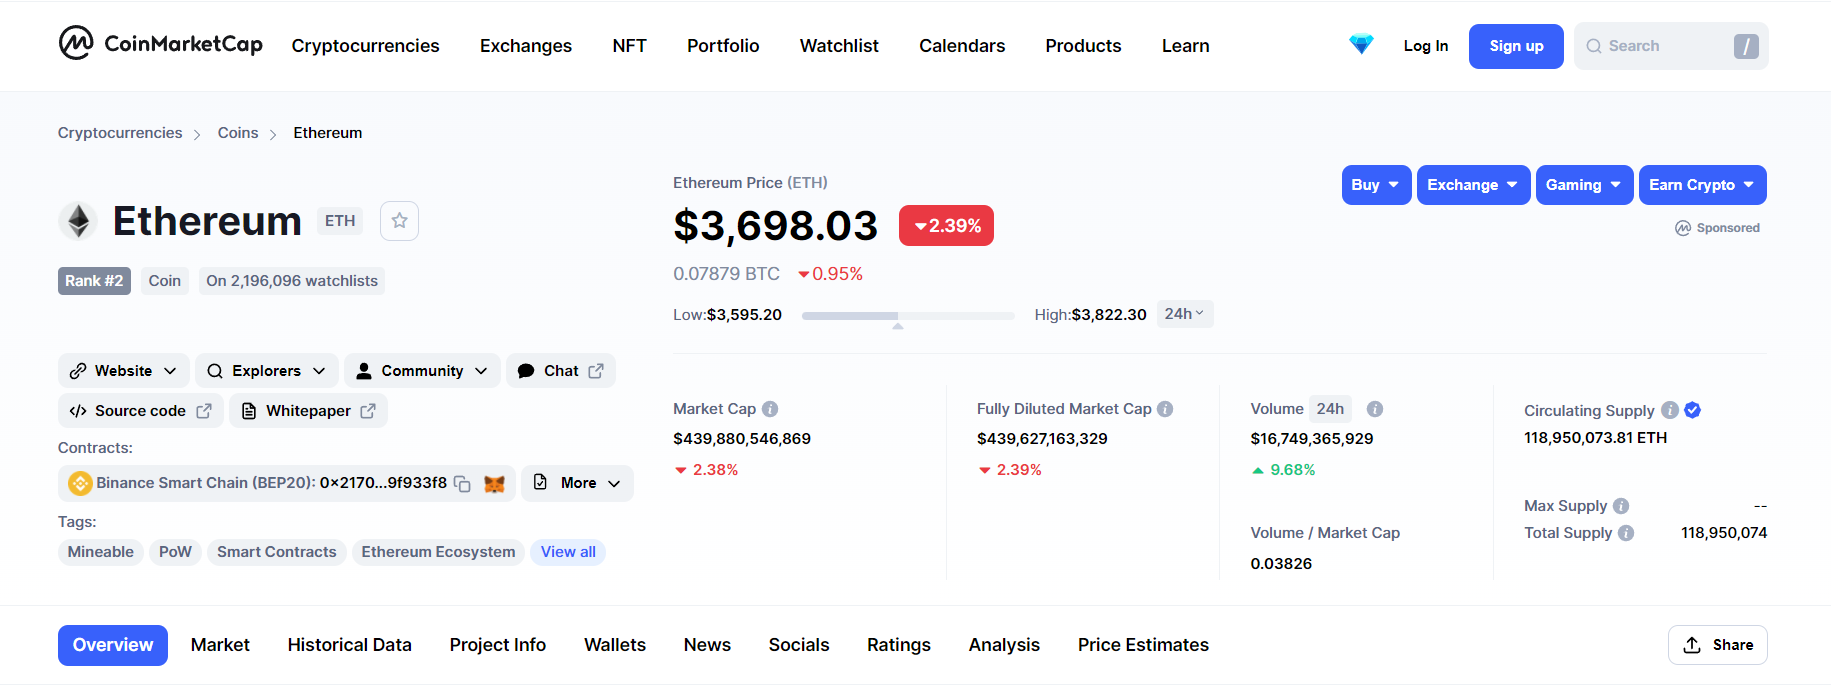Image resolution: width=1831 pixels, height=685 pixels.
Task: Click the Coins breadcrumb
Action: [x=238, y=133]
